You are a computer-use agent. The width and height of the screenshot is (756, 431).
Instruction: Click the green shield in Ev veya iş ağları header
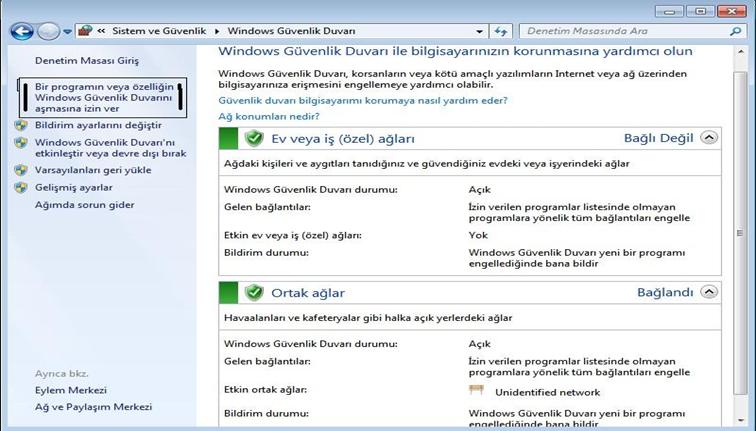click(x=254, y=138)
